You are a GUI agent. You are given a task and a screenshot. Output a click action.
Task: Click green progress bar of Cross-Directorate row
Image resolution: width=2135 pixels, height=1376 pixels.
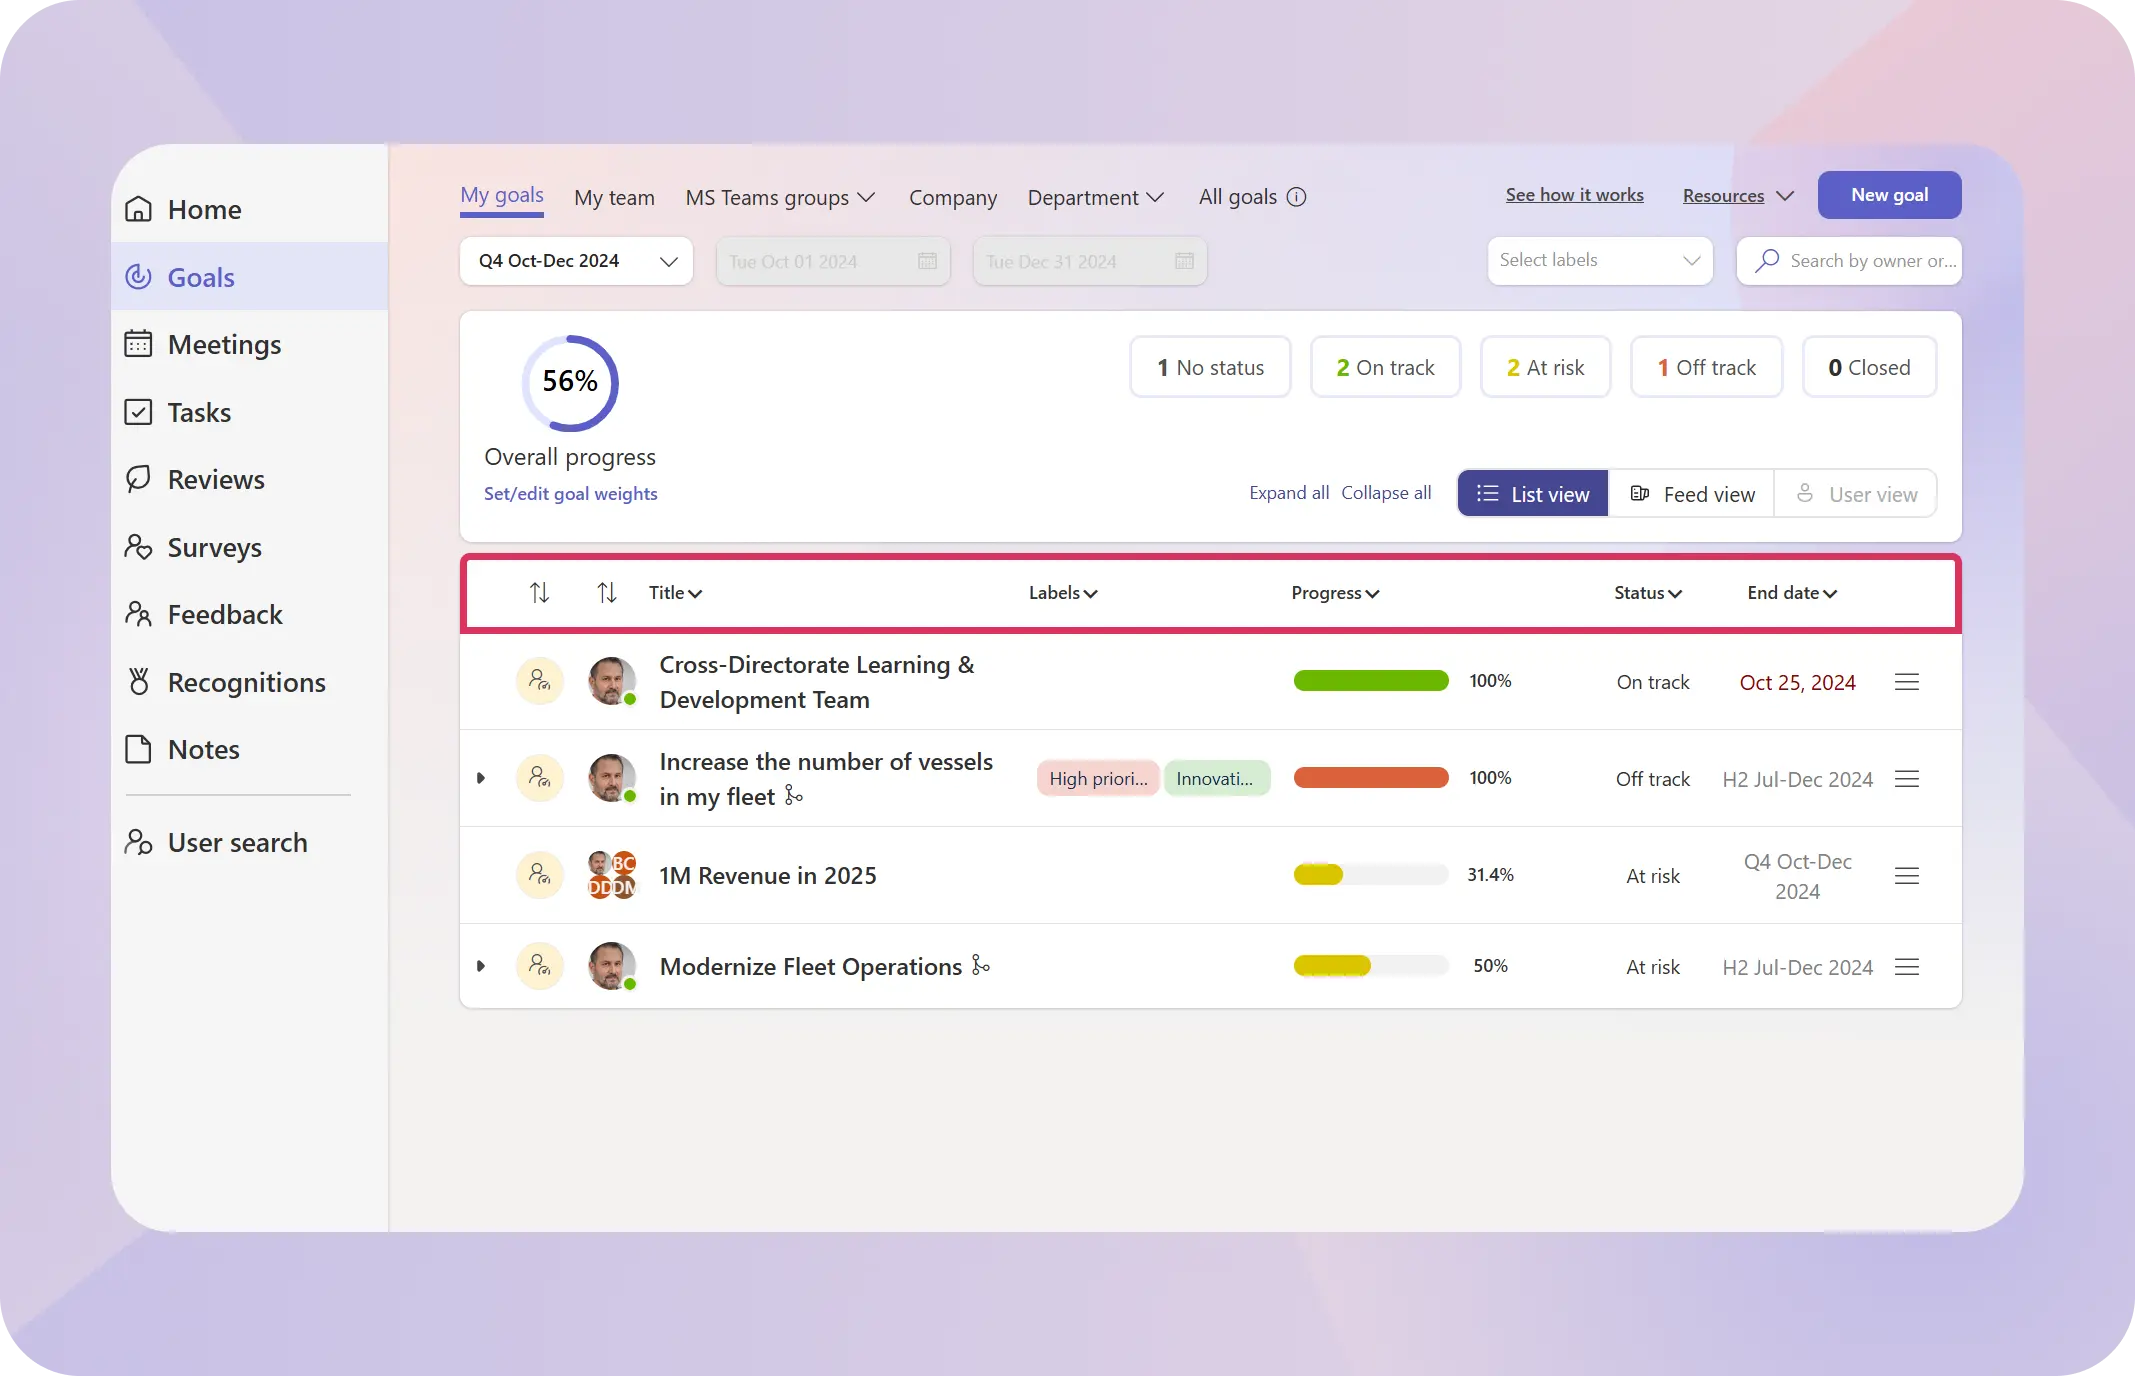tap(1371, 681)
